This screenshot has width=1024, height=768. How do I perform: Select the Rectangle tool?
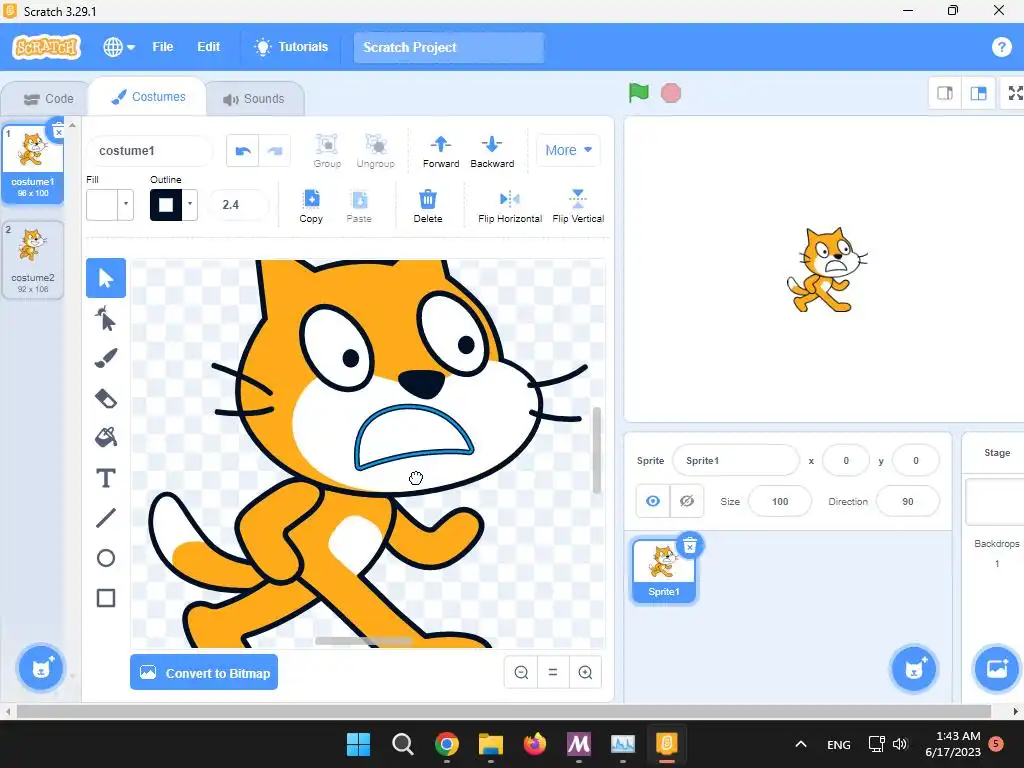point(106,598)
